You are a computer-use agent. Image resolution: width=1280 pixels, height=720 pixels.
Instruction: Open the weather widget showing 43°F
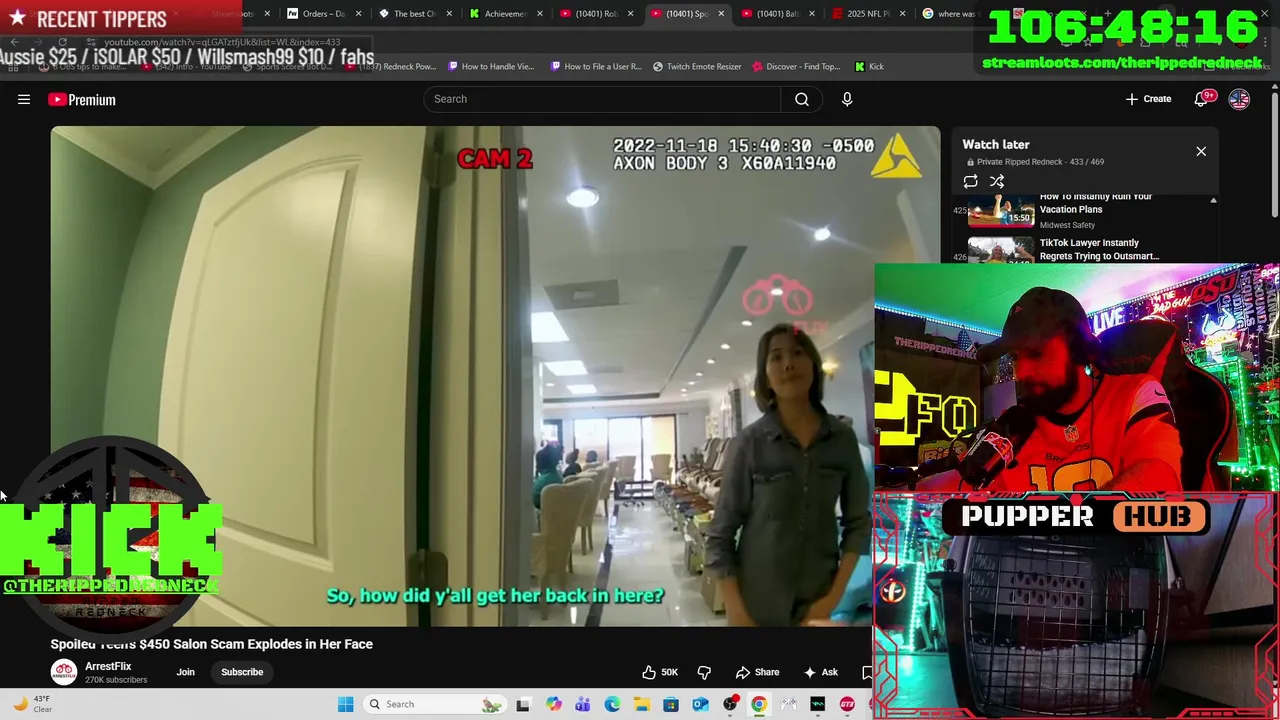[x=32, y=704]
